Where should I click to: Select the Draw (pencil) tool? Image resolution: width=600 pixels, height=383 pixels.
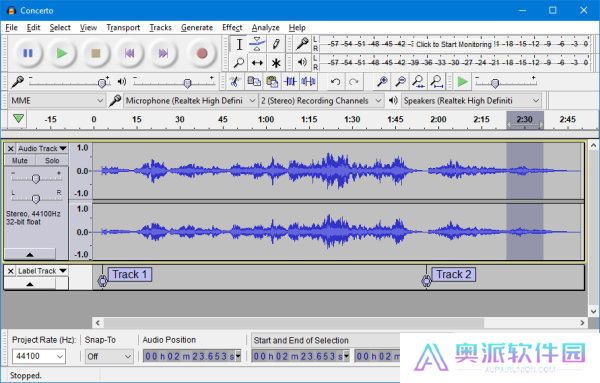coord(276,44)
